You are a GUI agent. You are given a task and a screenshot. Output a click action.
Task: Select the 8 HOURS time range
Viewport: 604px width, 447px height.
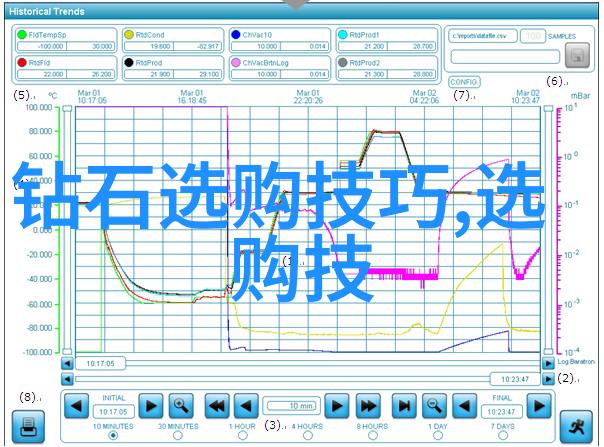[x=372, y=435]
